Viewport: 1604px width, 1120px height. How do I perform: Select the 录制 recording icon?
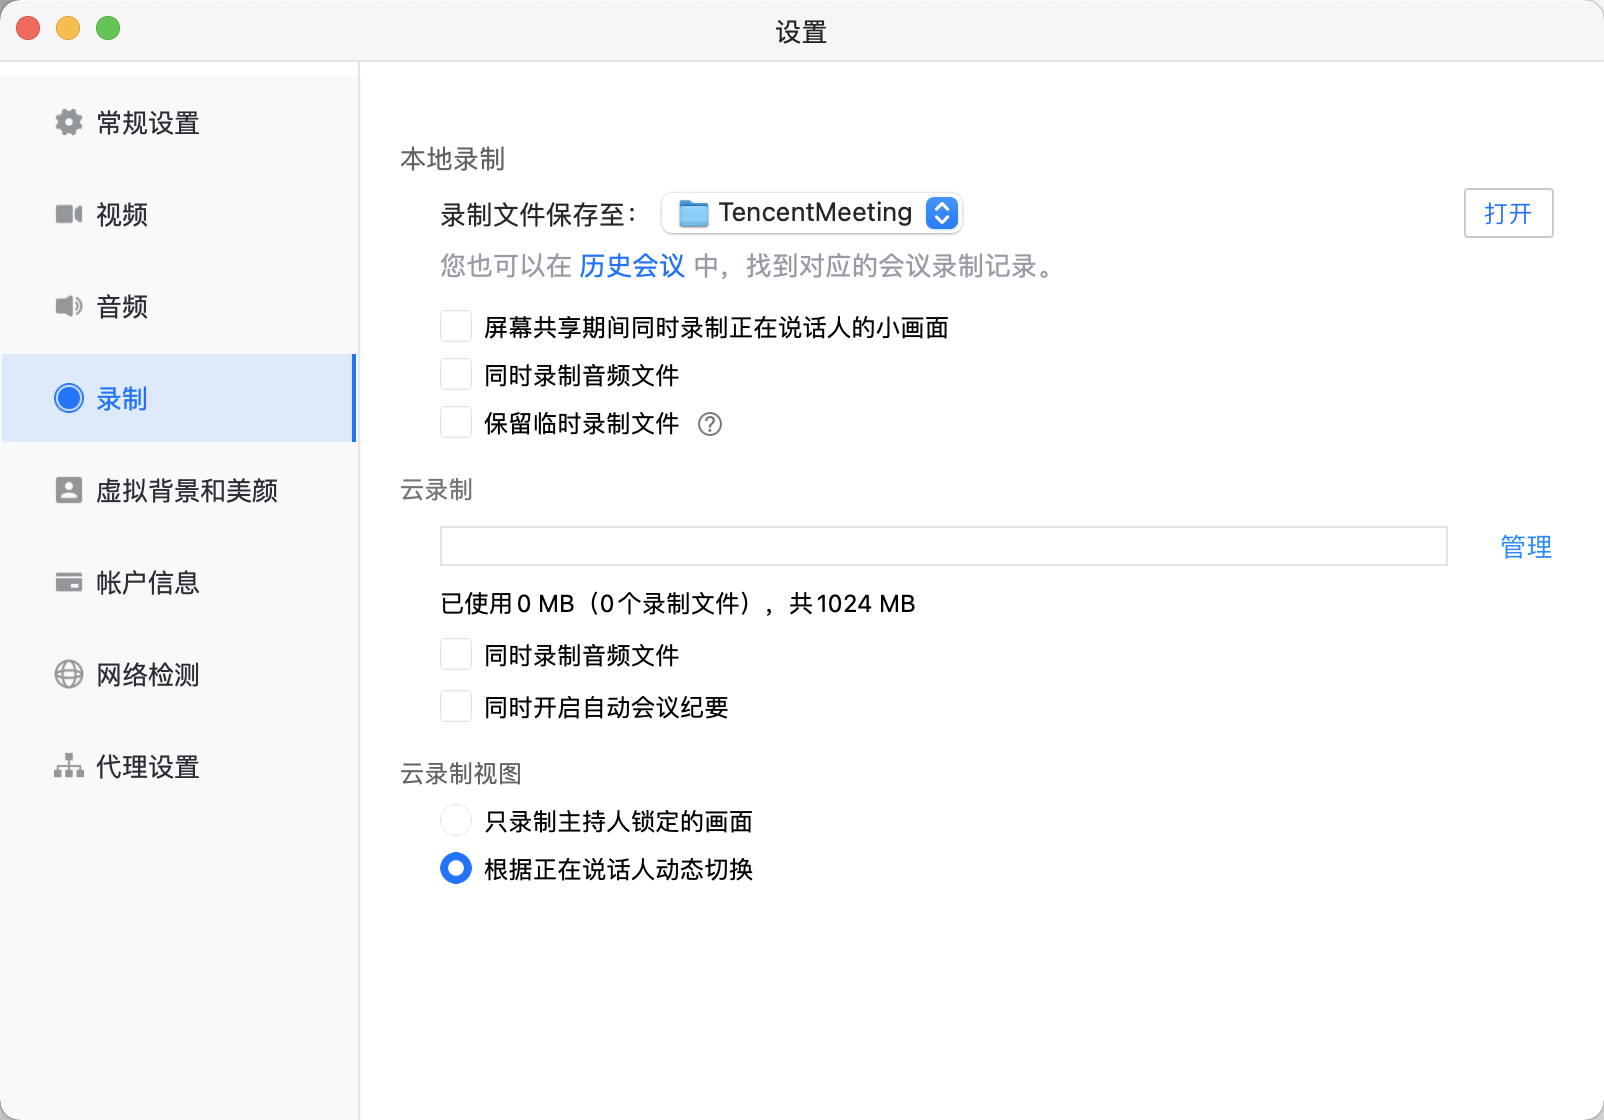pyautogui.click(x=67, y=398)
